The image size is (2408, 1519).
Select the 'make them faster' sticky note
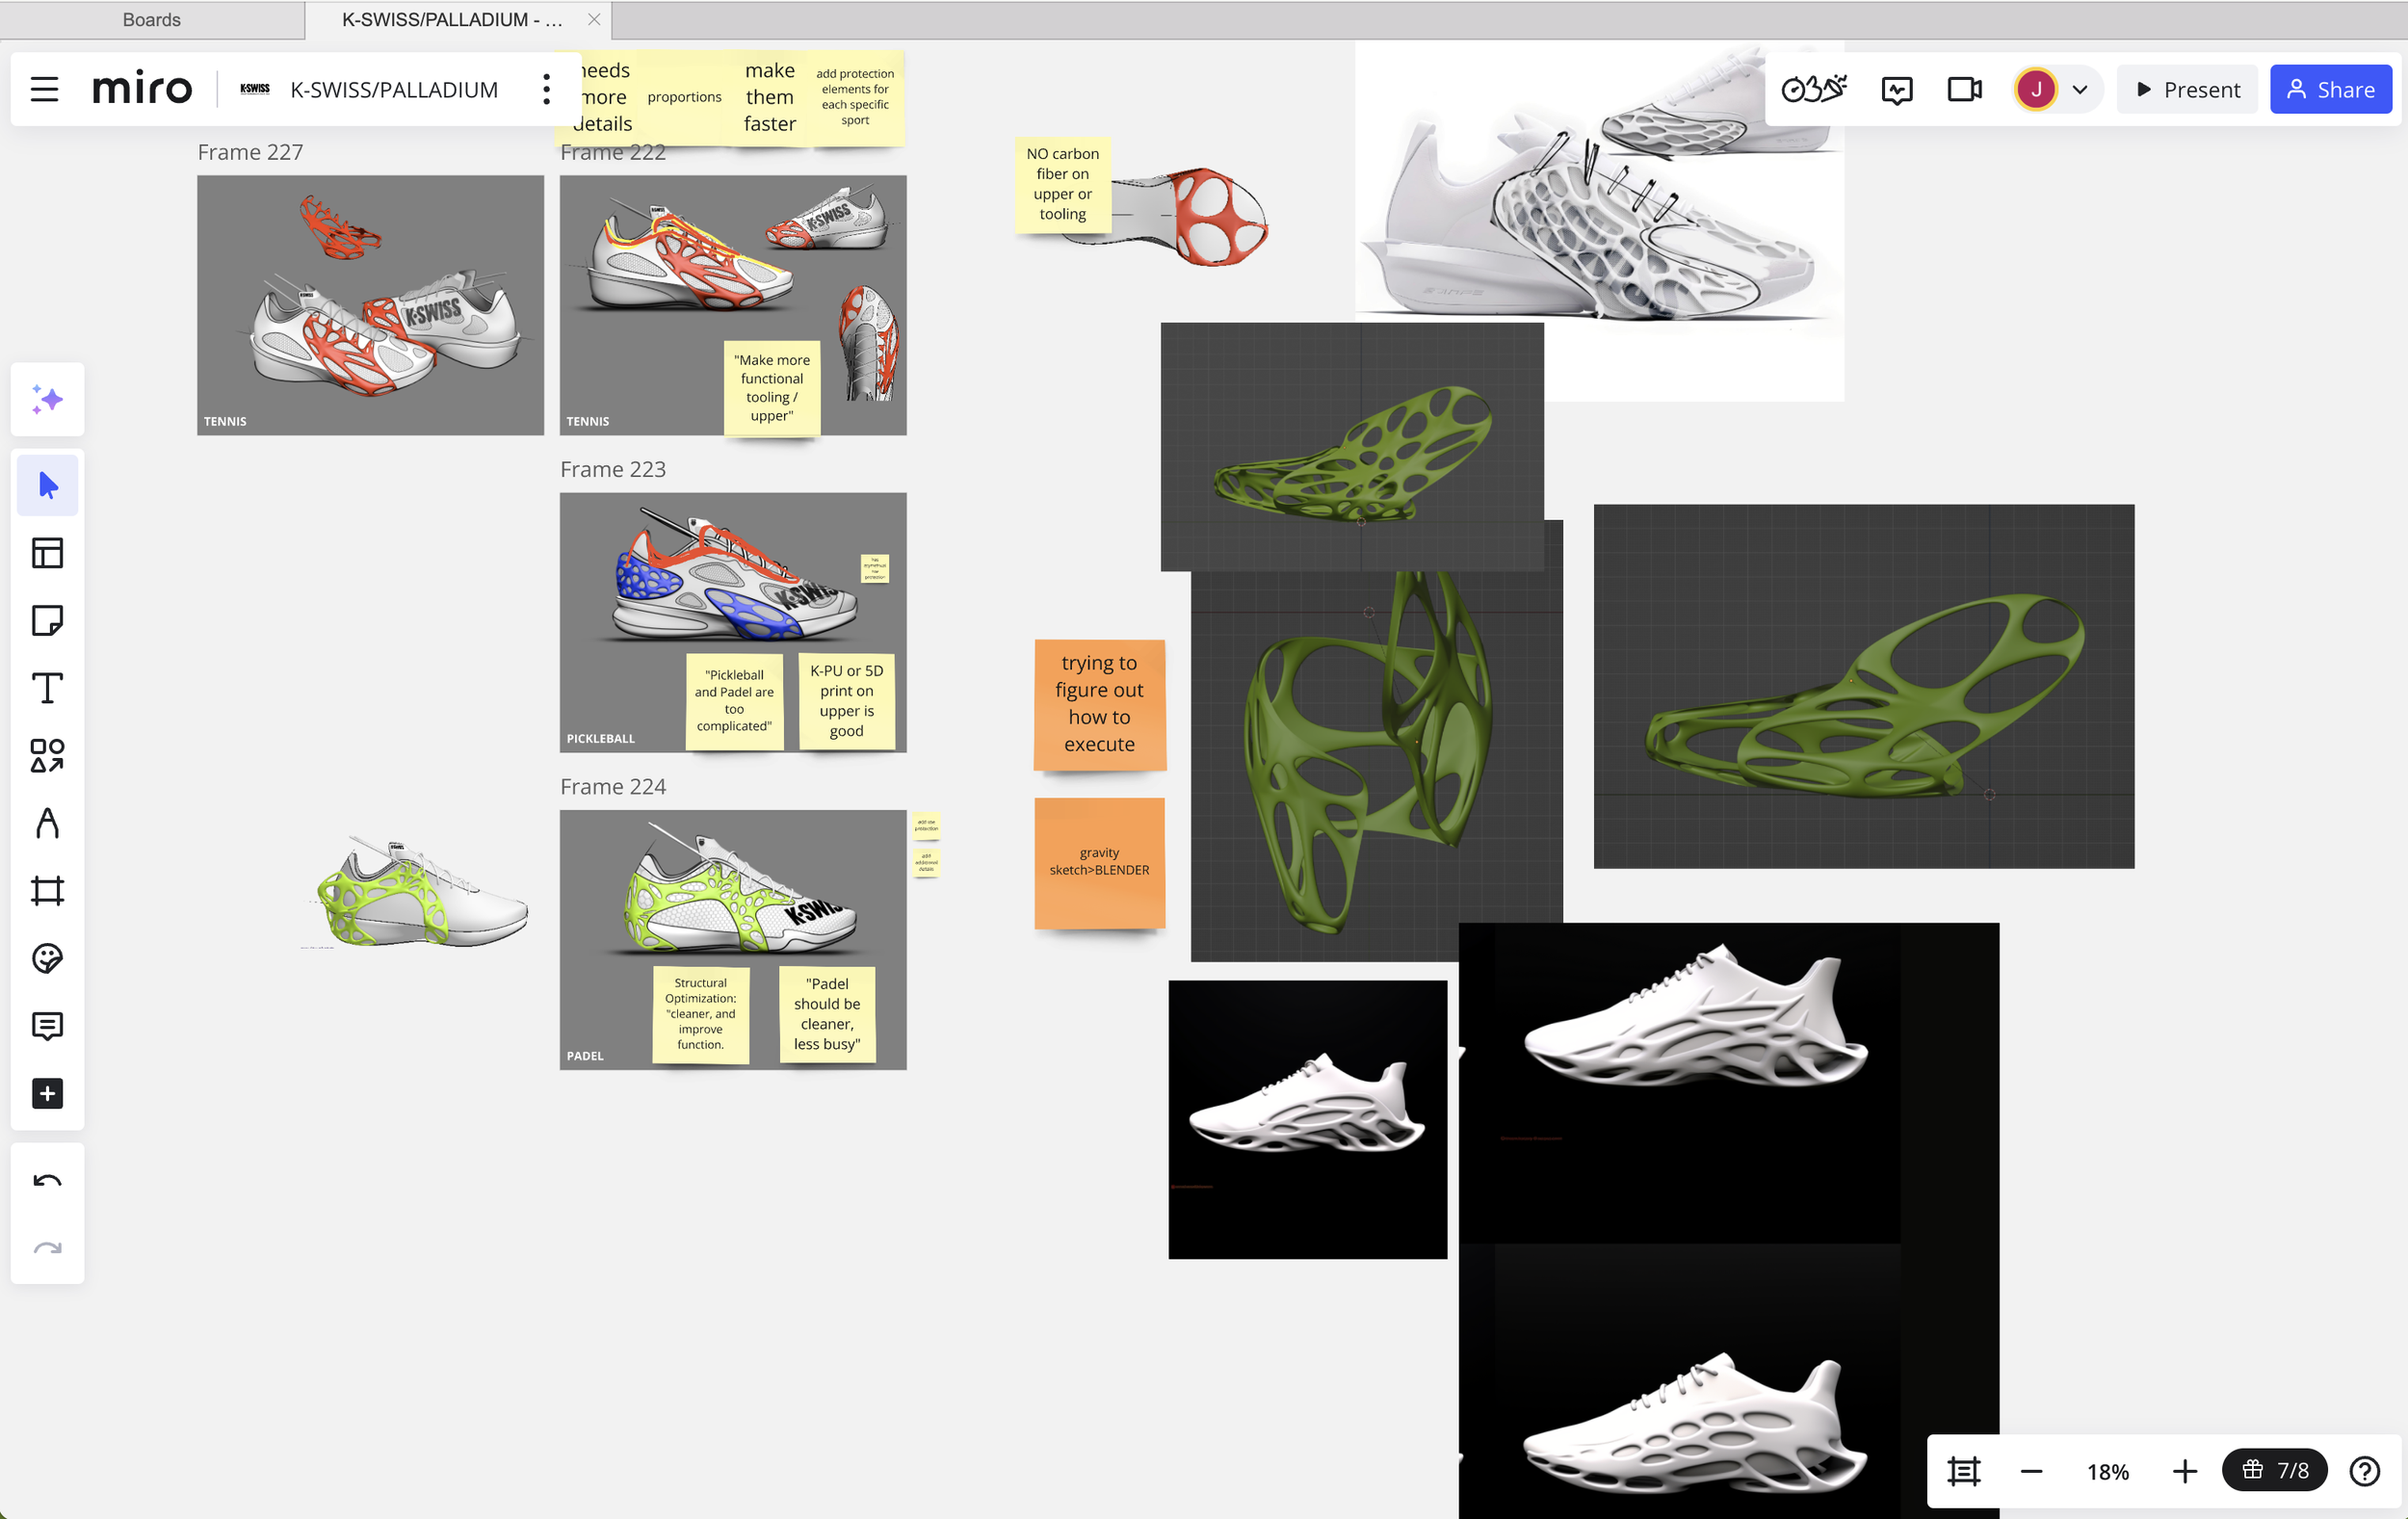click(769, 98)
